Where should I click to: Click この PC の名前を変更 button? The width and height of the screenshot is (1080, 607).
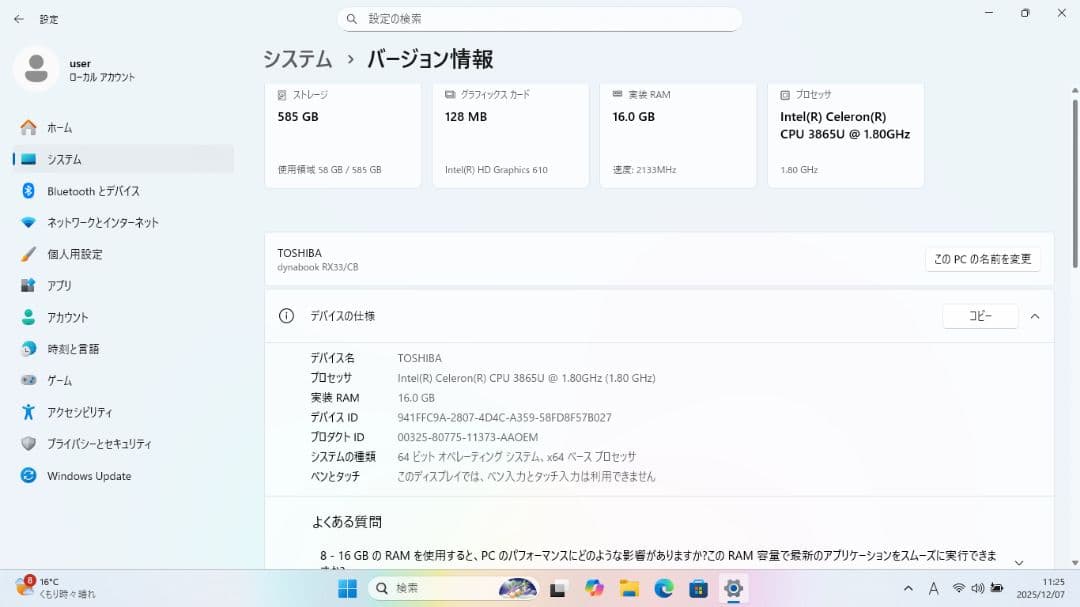point(982,258)
